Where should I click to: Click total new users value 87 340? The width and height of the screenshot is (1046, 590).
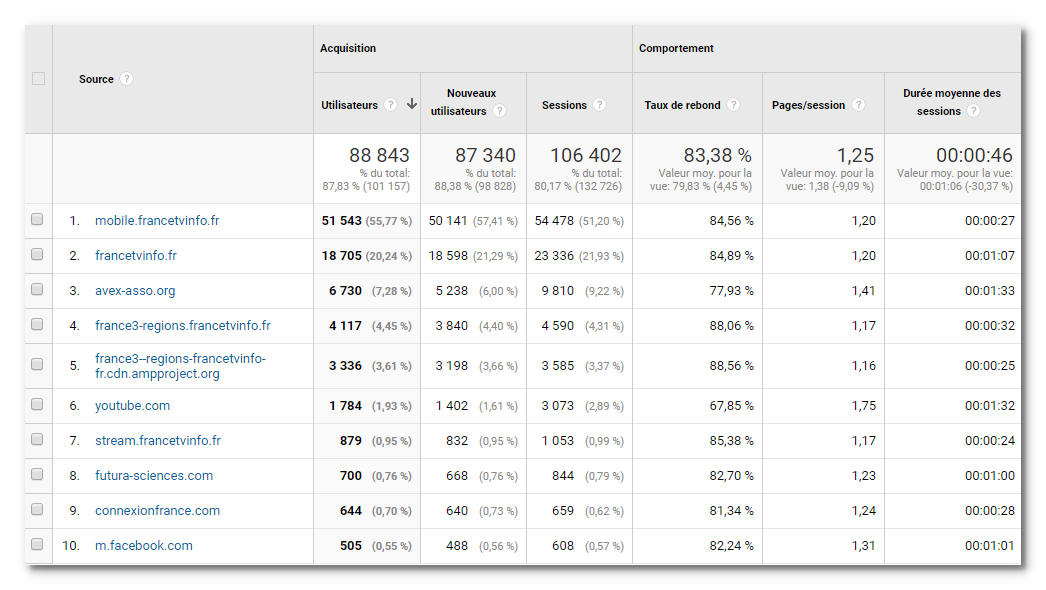pos(485,155)
